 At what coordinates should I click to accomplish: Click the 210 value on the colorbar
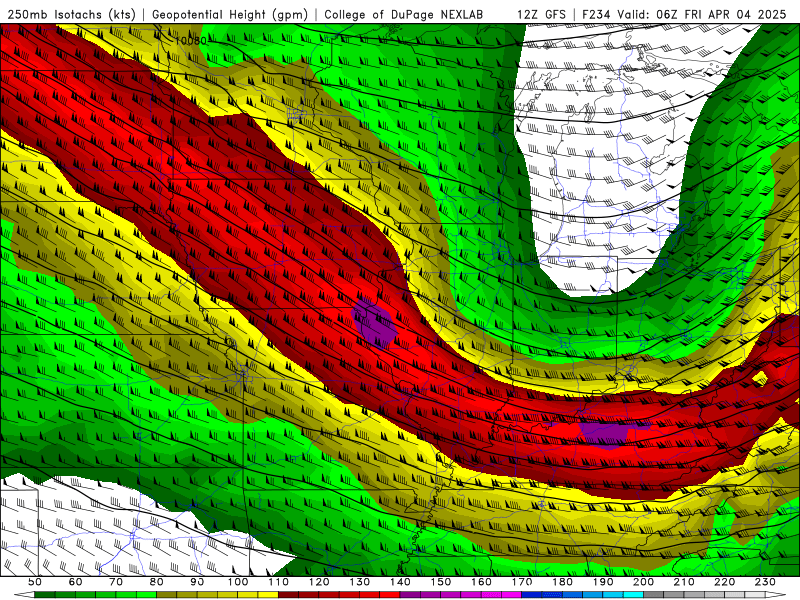685,582
